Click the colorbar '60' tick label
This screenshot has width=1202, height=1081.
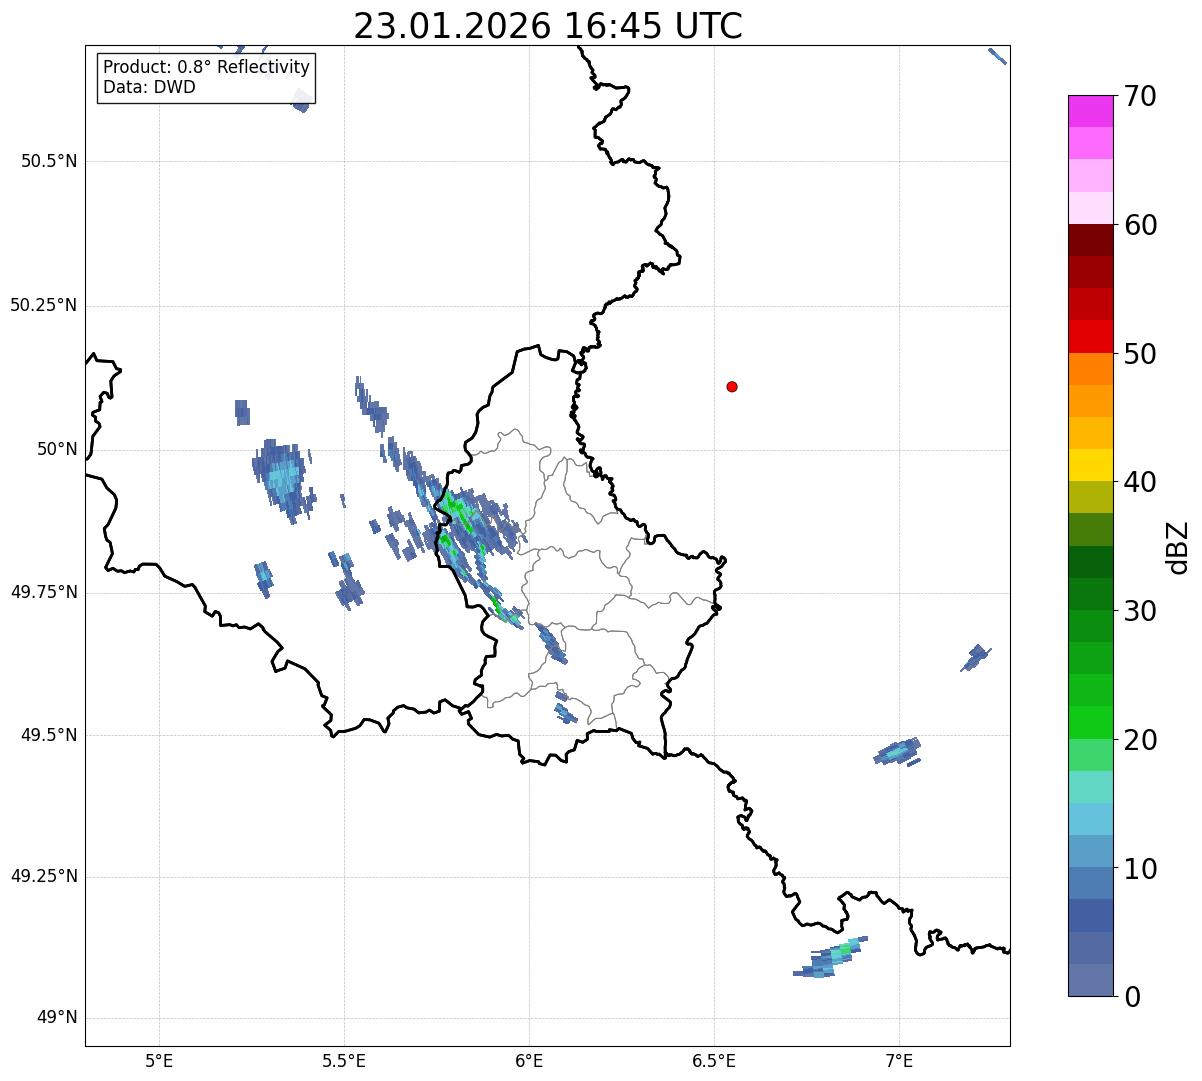click(x=1140, y=225)
